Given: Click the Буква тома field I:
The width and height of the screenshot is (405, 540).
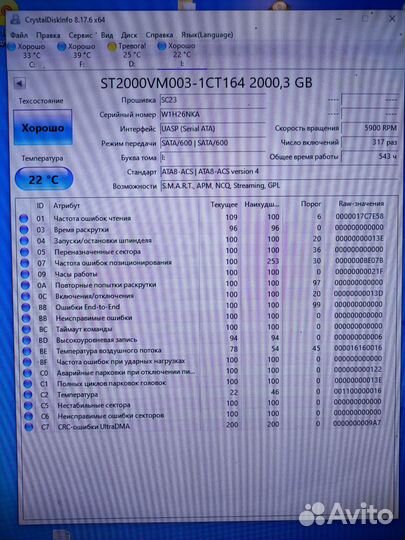Looking at the screenshot, I should (x=212, y=157).
